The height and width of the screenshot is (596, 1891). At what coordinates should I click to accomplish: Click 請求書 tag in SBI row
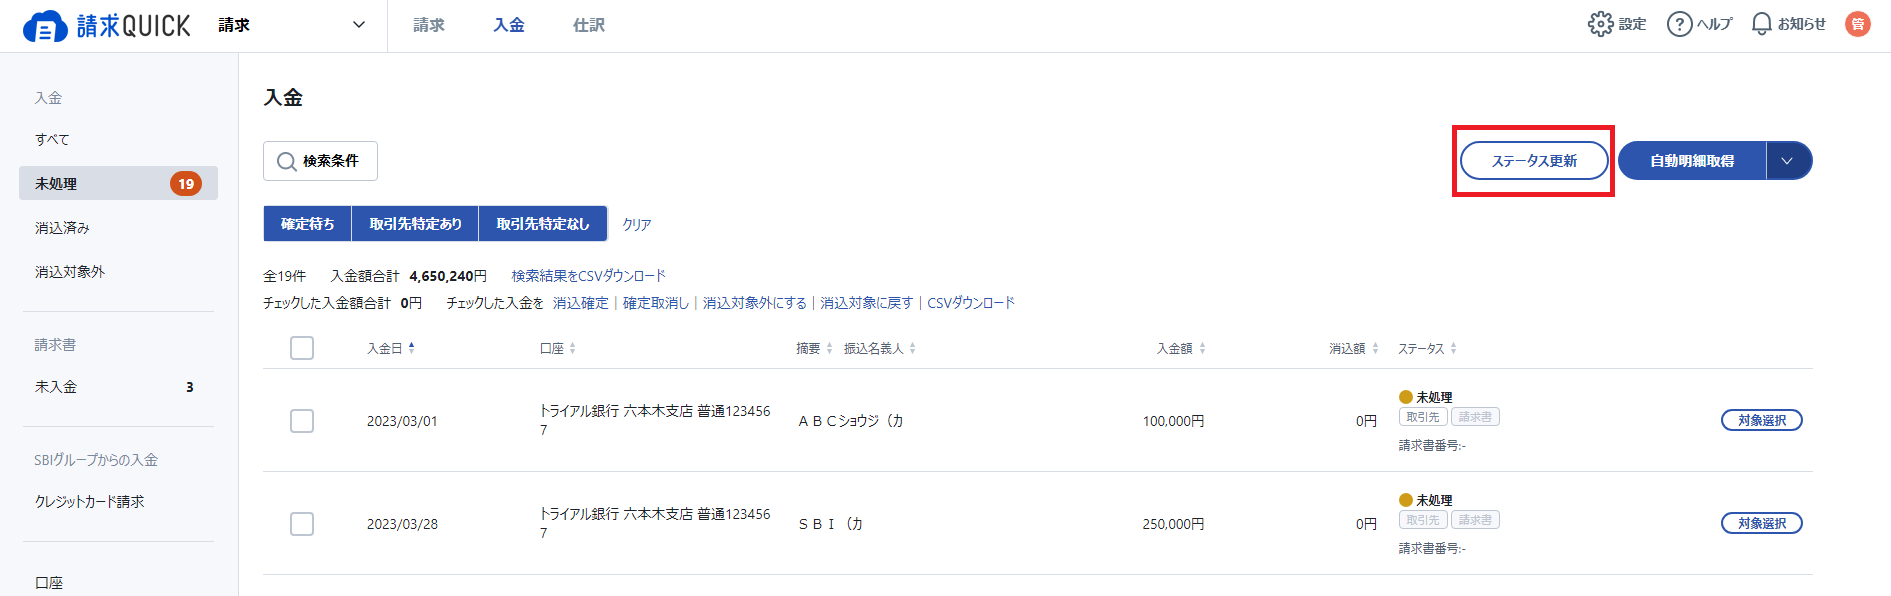1475,520
